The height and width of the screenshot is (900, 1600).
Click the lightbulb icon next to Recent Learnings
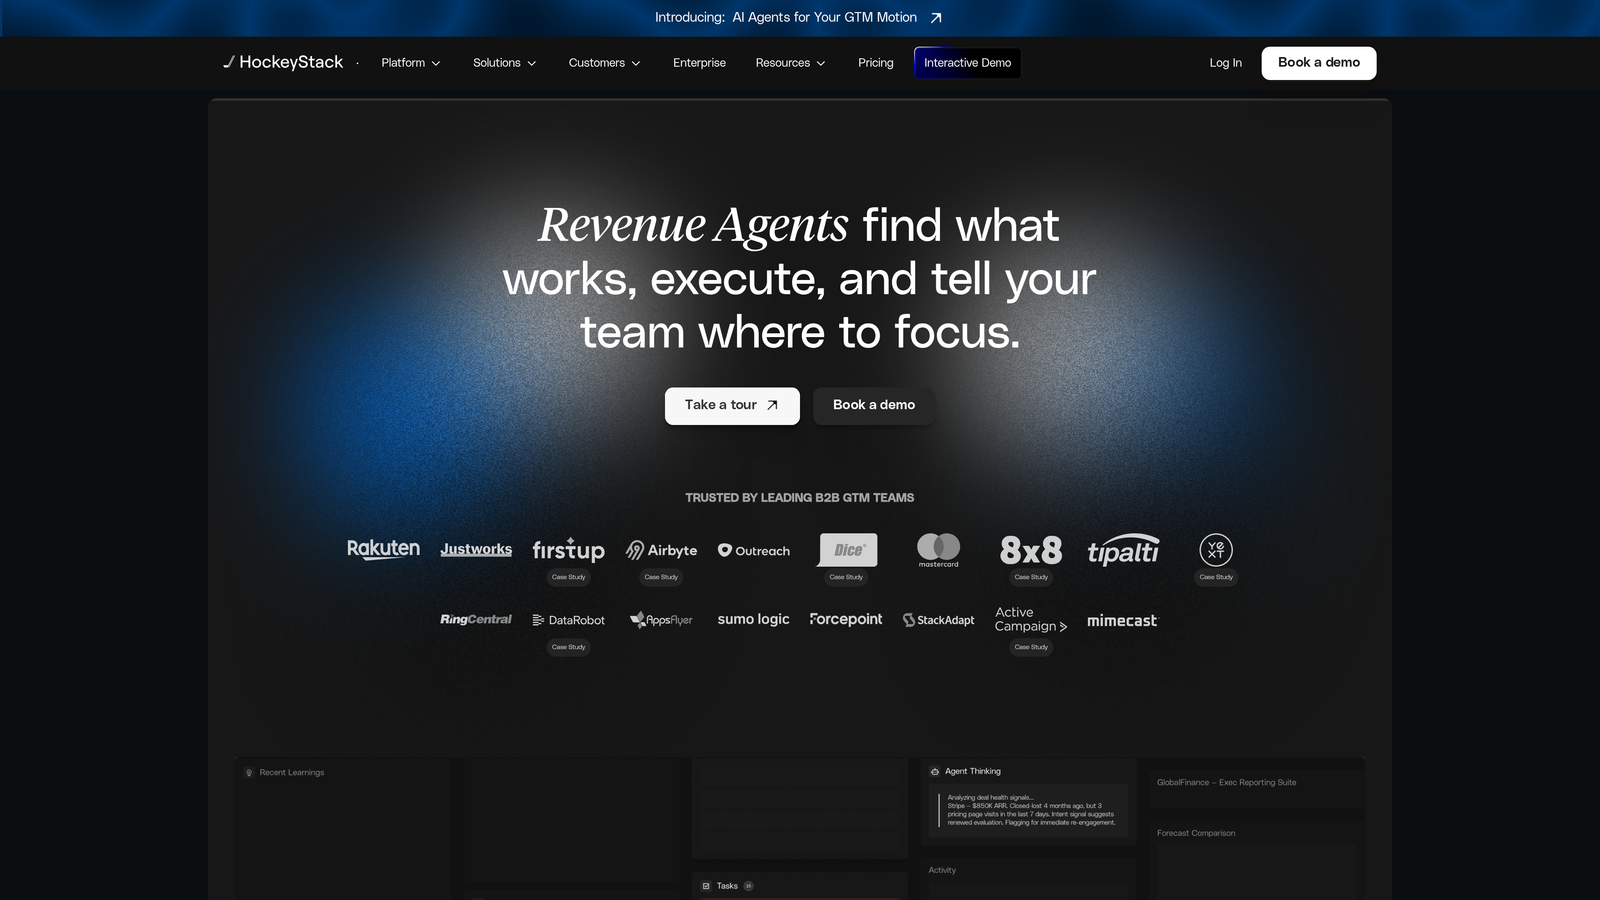pyautogui.click(x=248, y=772)
